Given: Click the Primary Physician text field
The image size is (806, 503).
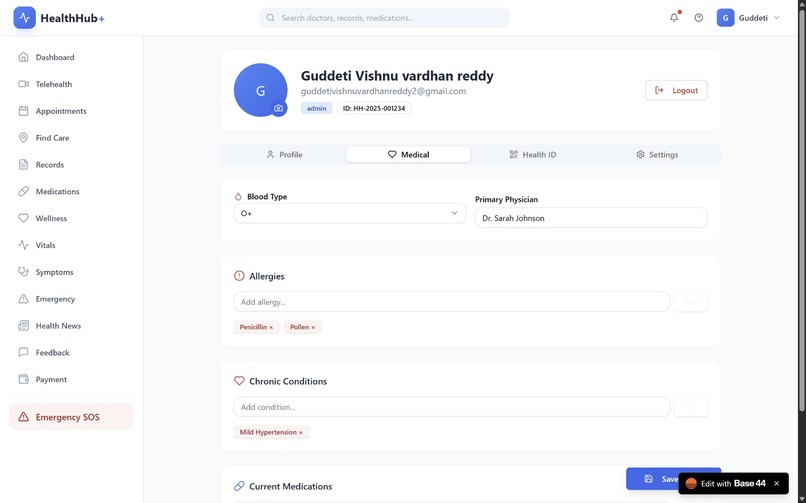Looking at the screenshot, I should (x=591, y=218).
